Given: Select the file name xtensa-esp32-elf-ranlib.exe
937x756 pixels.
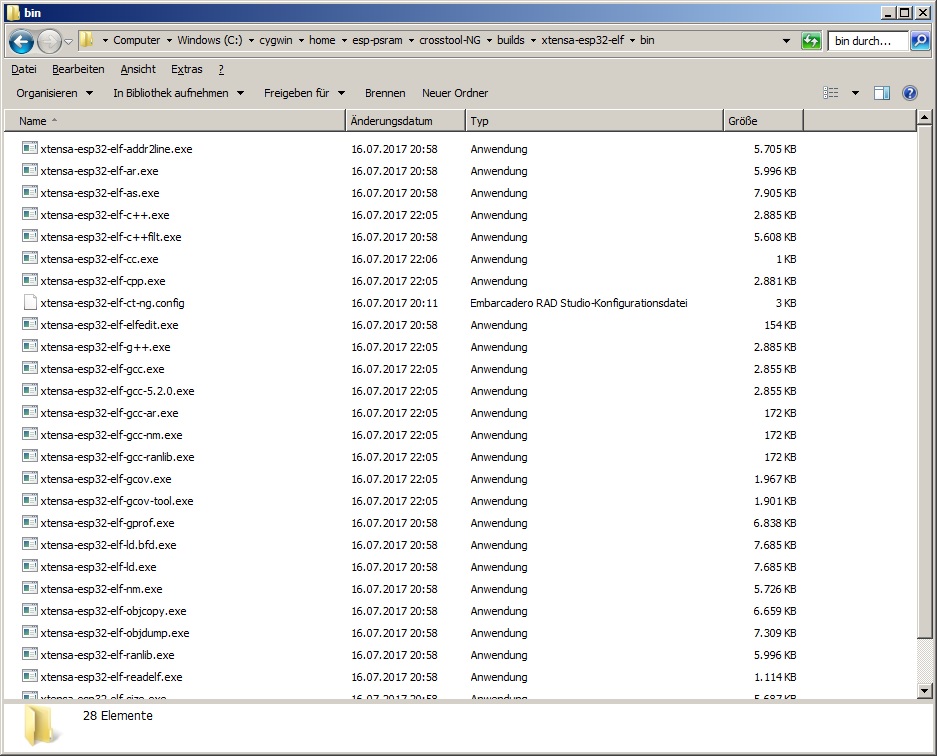Looking at the screenshot, I should pos(107,655).
